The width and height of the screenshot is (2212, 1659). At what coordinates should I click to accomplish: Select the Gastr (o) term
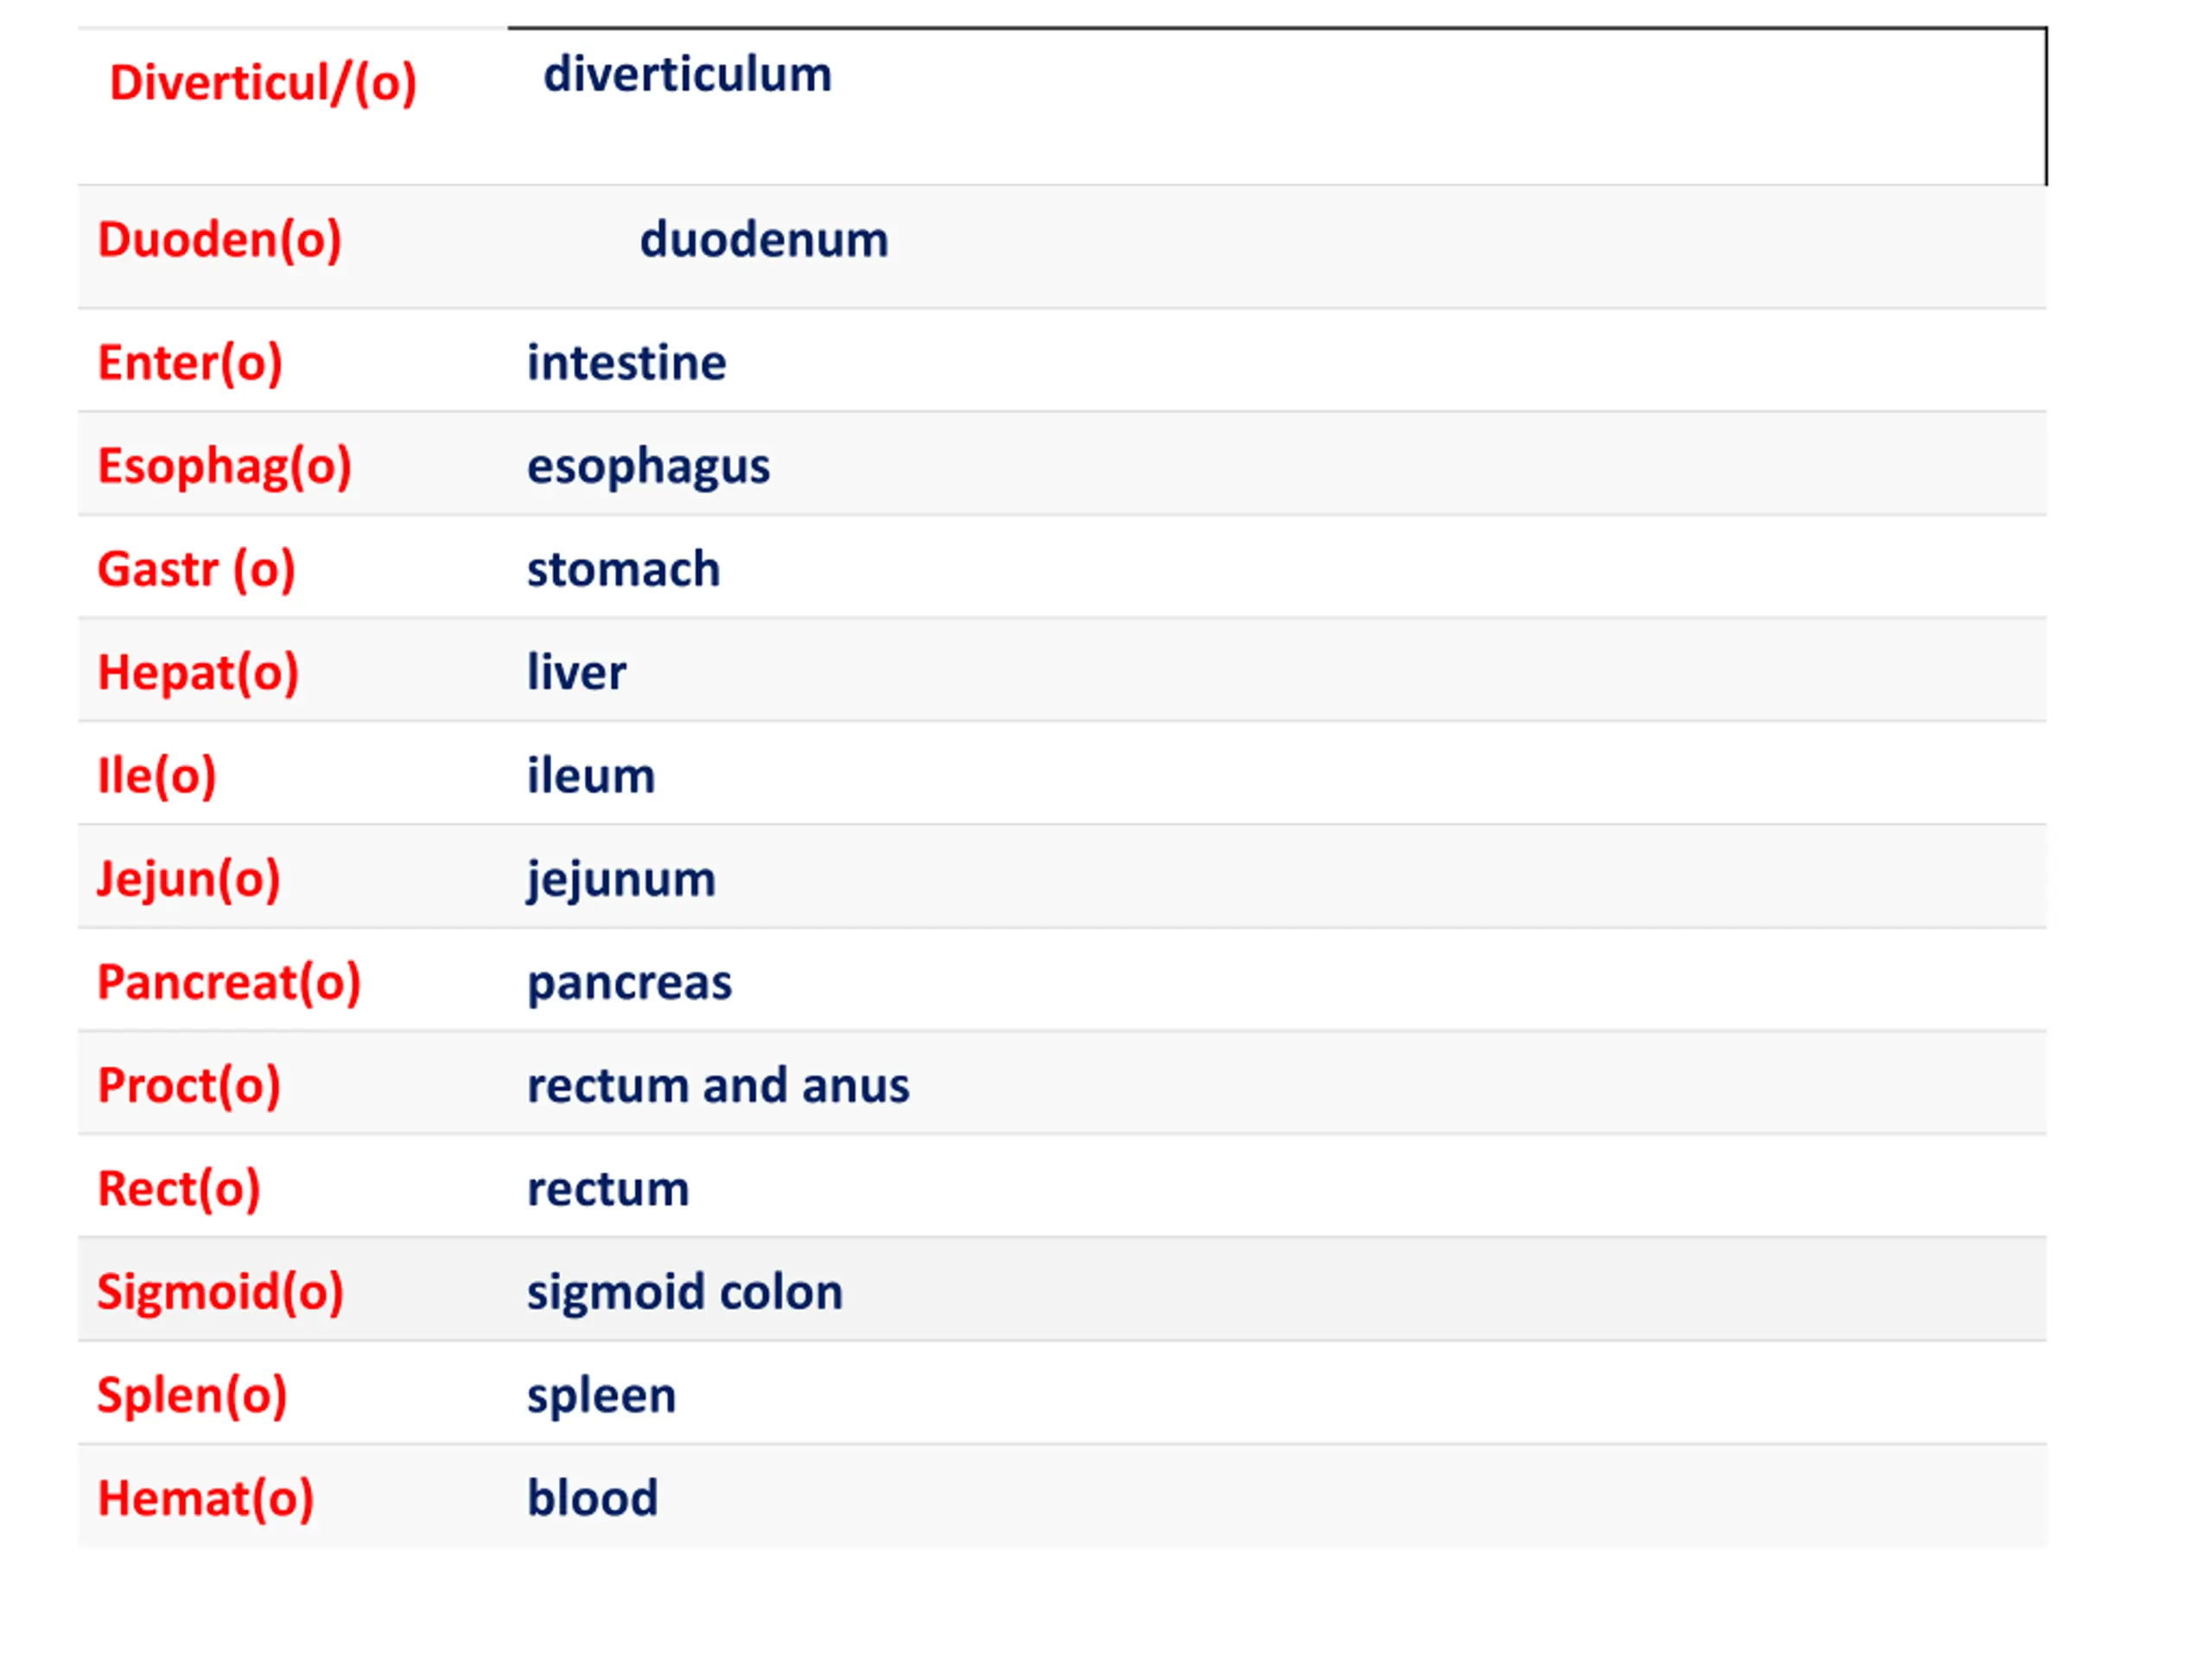197,570
